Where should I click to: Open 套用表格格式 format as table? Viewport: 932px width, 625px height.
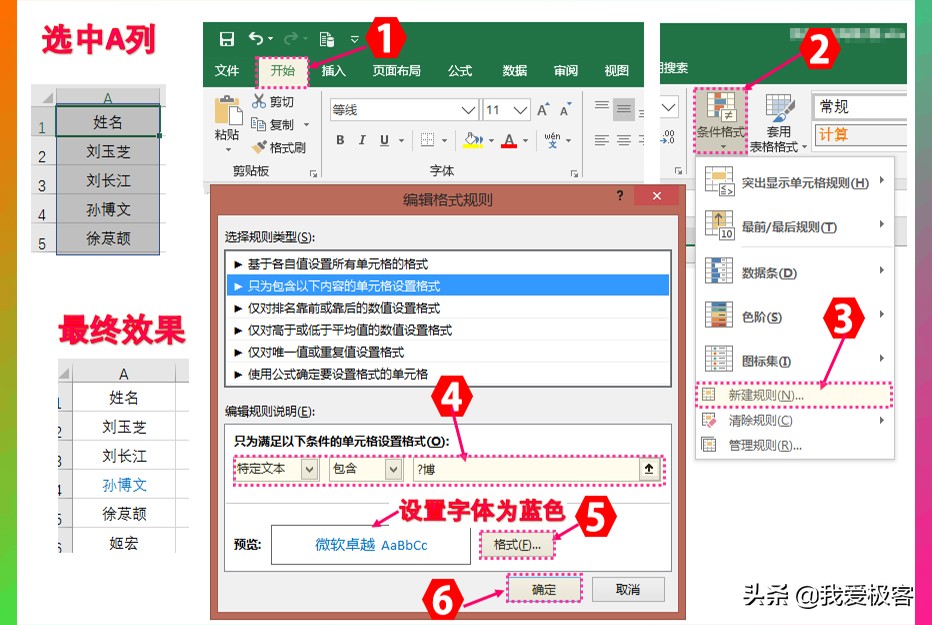click(x=778, y=122)
